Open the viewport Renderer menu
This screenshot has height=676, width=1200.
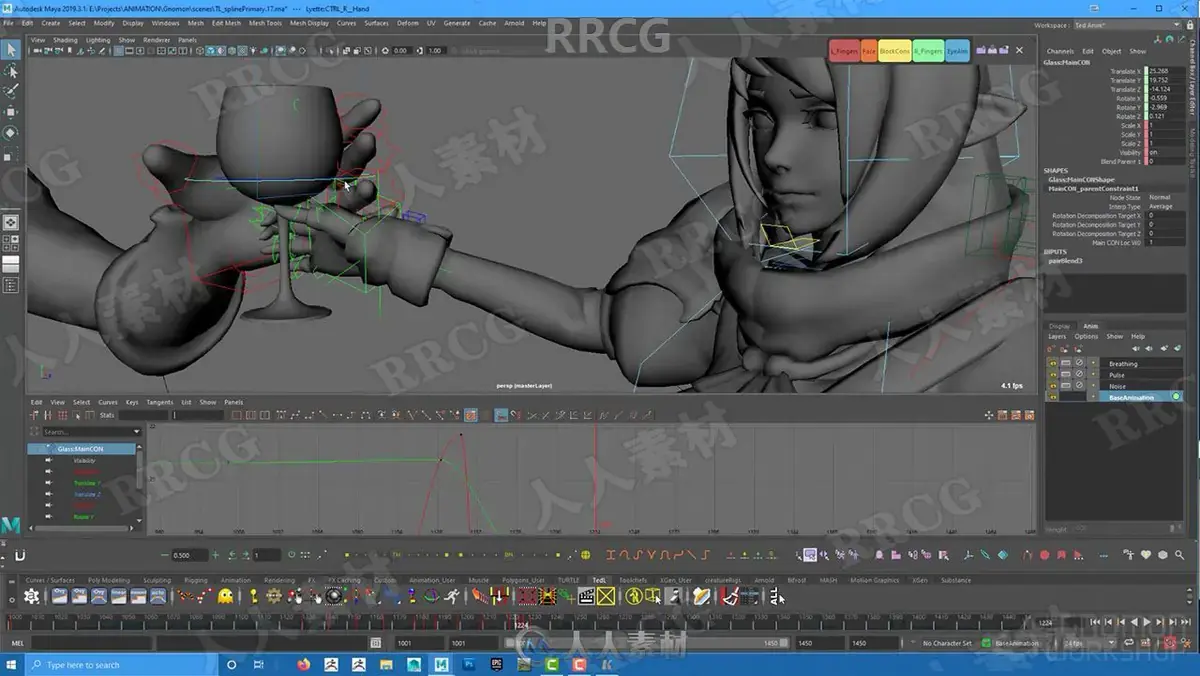coord(157,40)
